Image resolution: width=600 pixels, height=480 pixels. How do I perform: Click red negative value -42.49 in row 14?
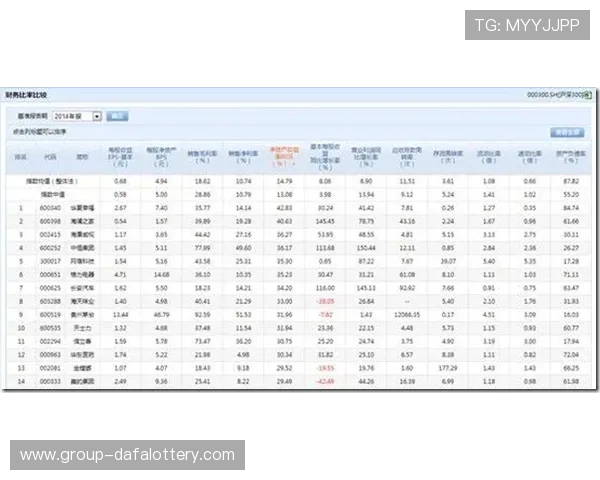(325, 382)
